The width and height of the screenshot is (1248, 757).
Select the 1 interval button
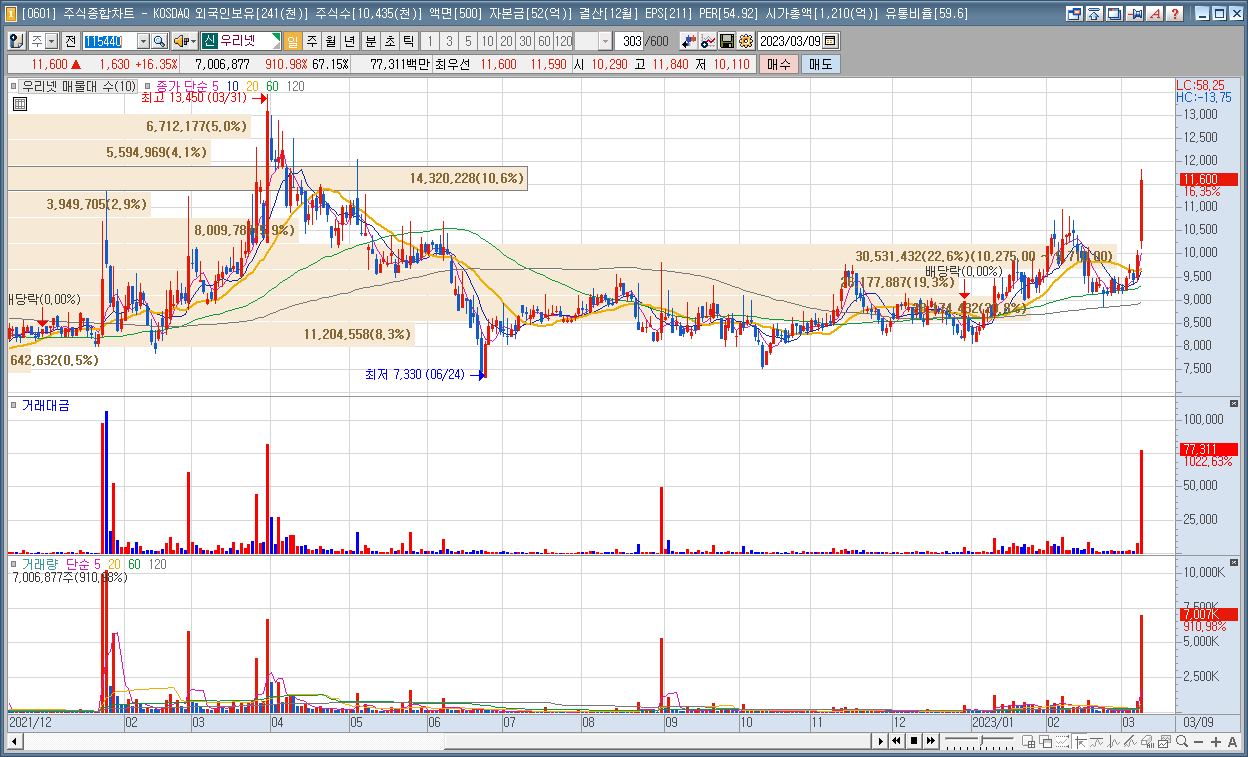click(431, 41)
